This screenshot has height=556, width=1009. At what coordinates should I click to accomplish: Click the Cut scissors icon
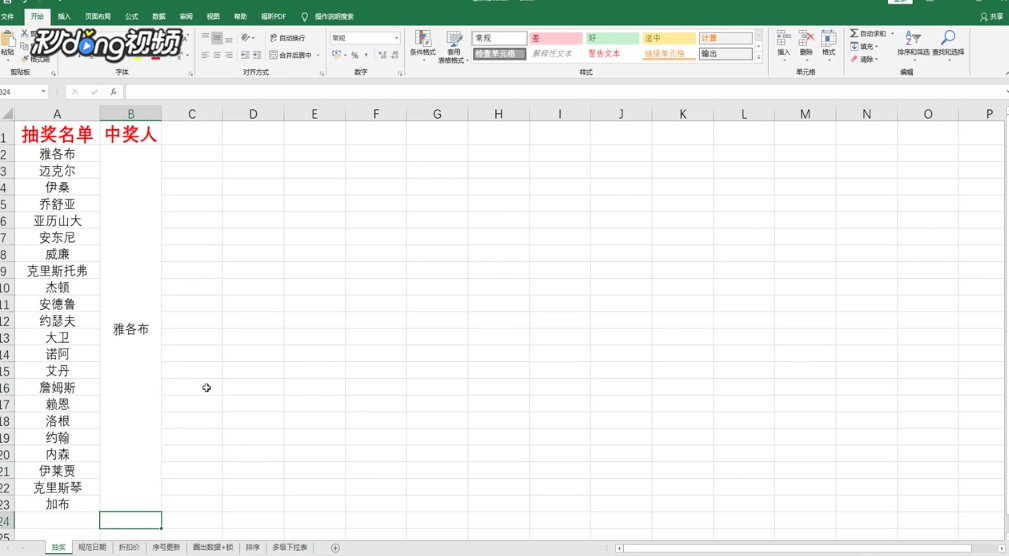(x=24, y=33)
